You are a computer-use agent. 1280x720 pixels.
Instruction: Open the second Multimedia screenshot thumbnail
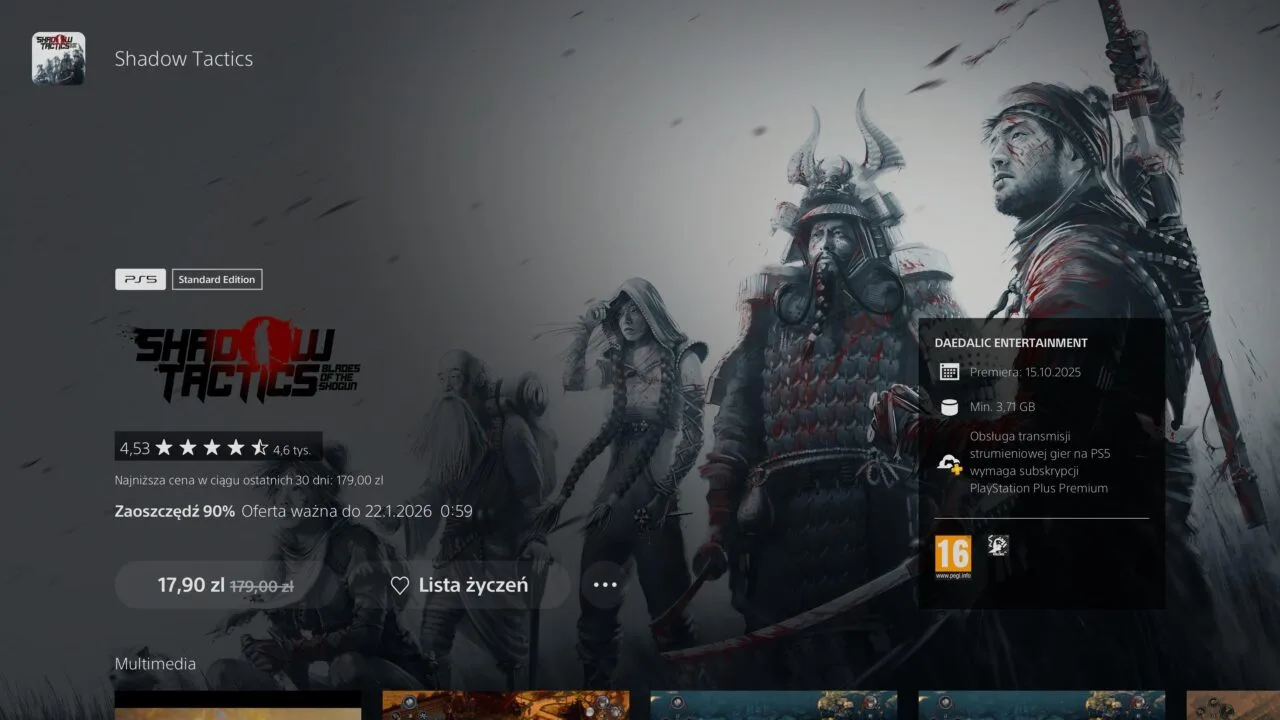click(x=506, y=705)
